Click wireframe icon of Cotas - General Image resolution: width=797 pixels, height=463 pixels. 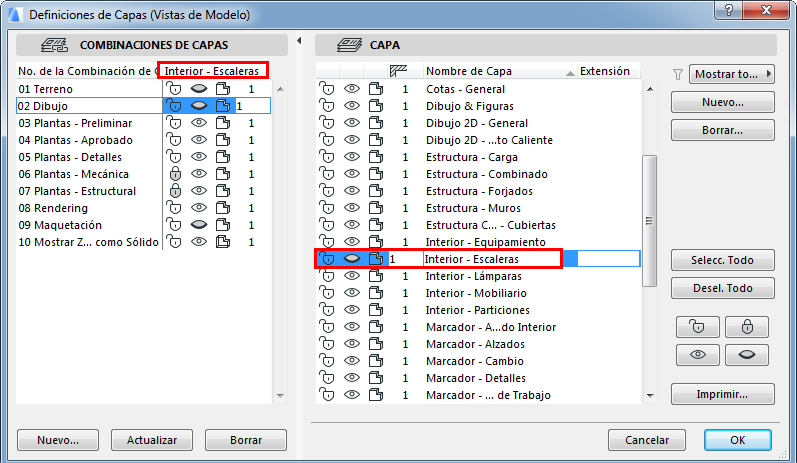tap(375, 89)
